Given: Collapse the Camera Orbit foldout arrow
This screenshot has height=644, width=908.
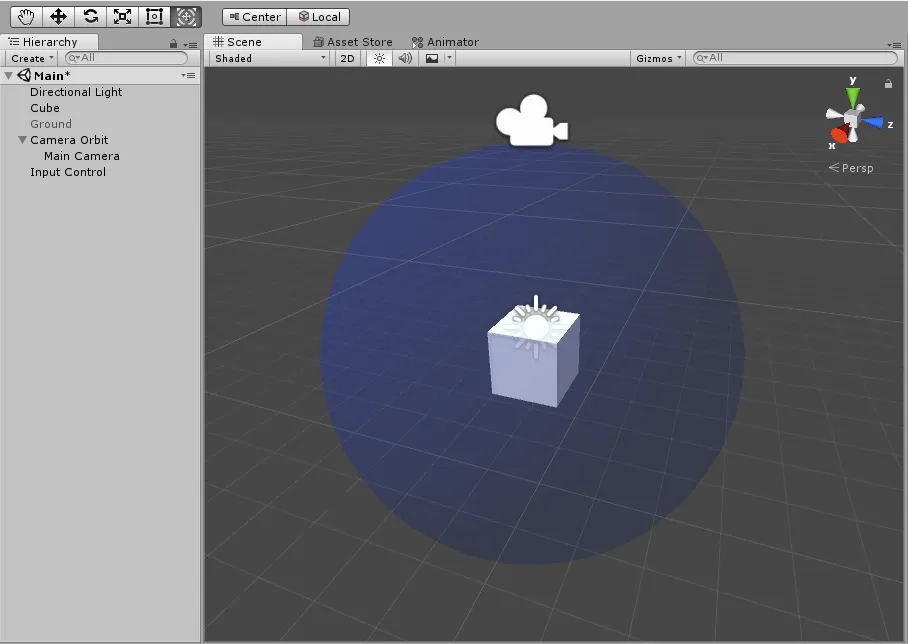Looking at the screenshot, I should 22,140.
